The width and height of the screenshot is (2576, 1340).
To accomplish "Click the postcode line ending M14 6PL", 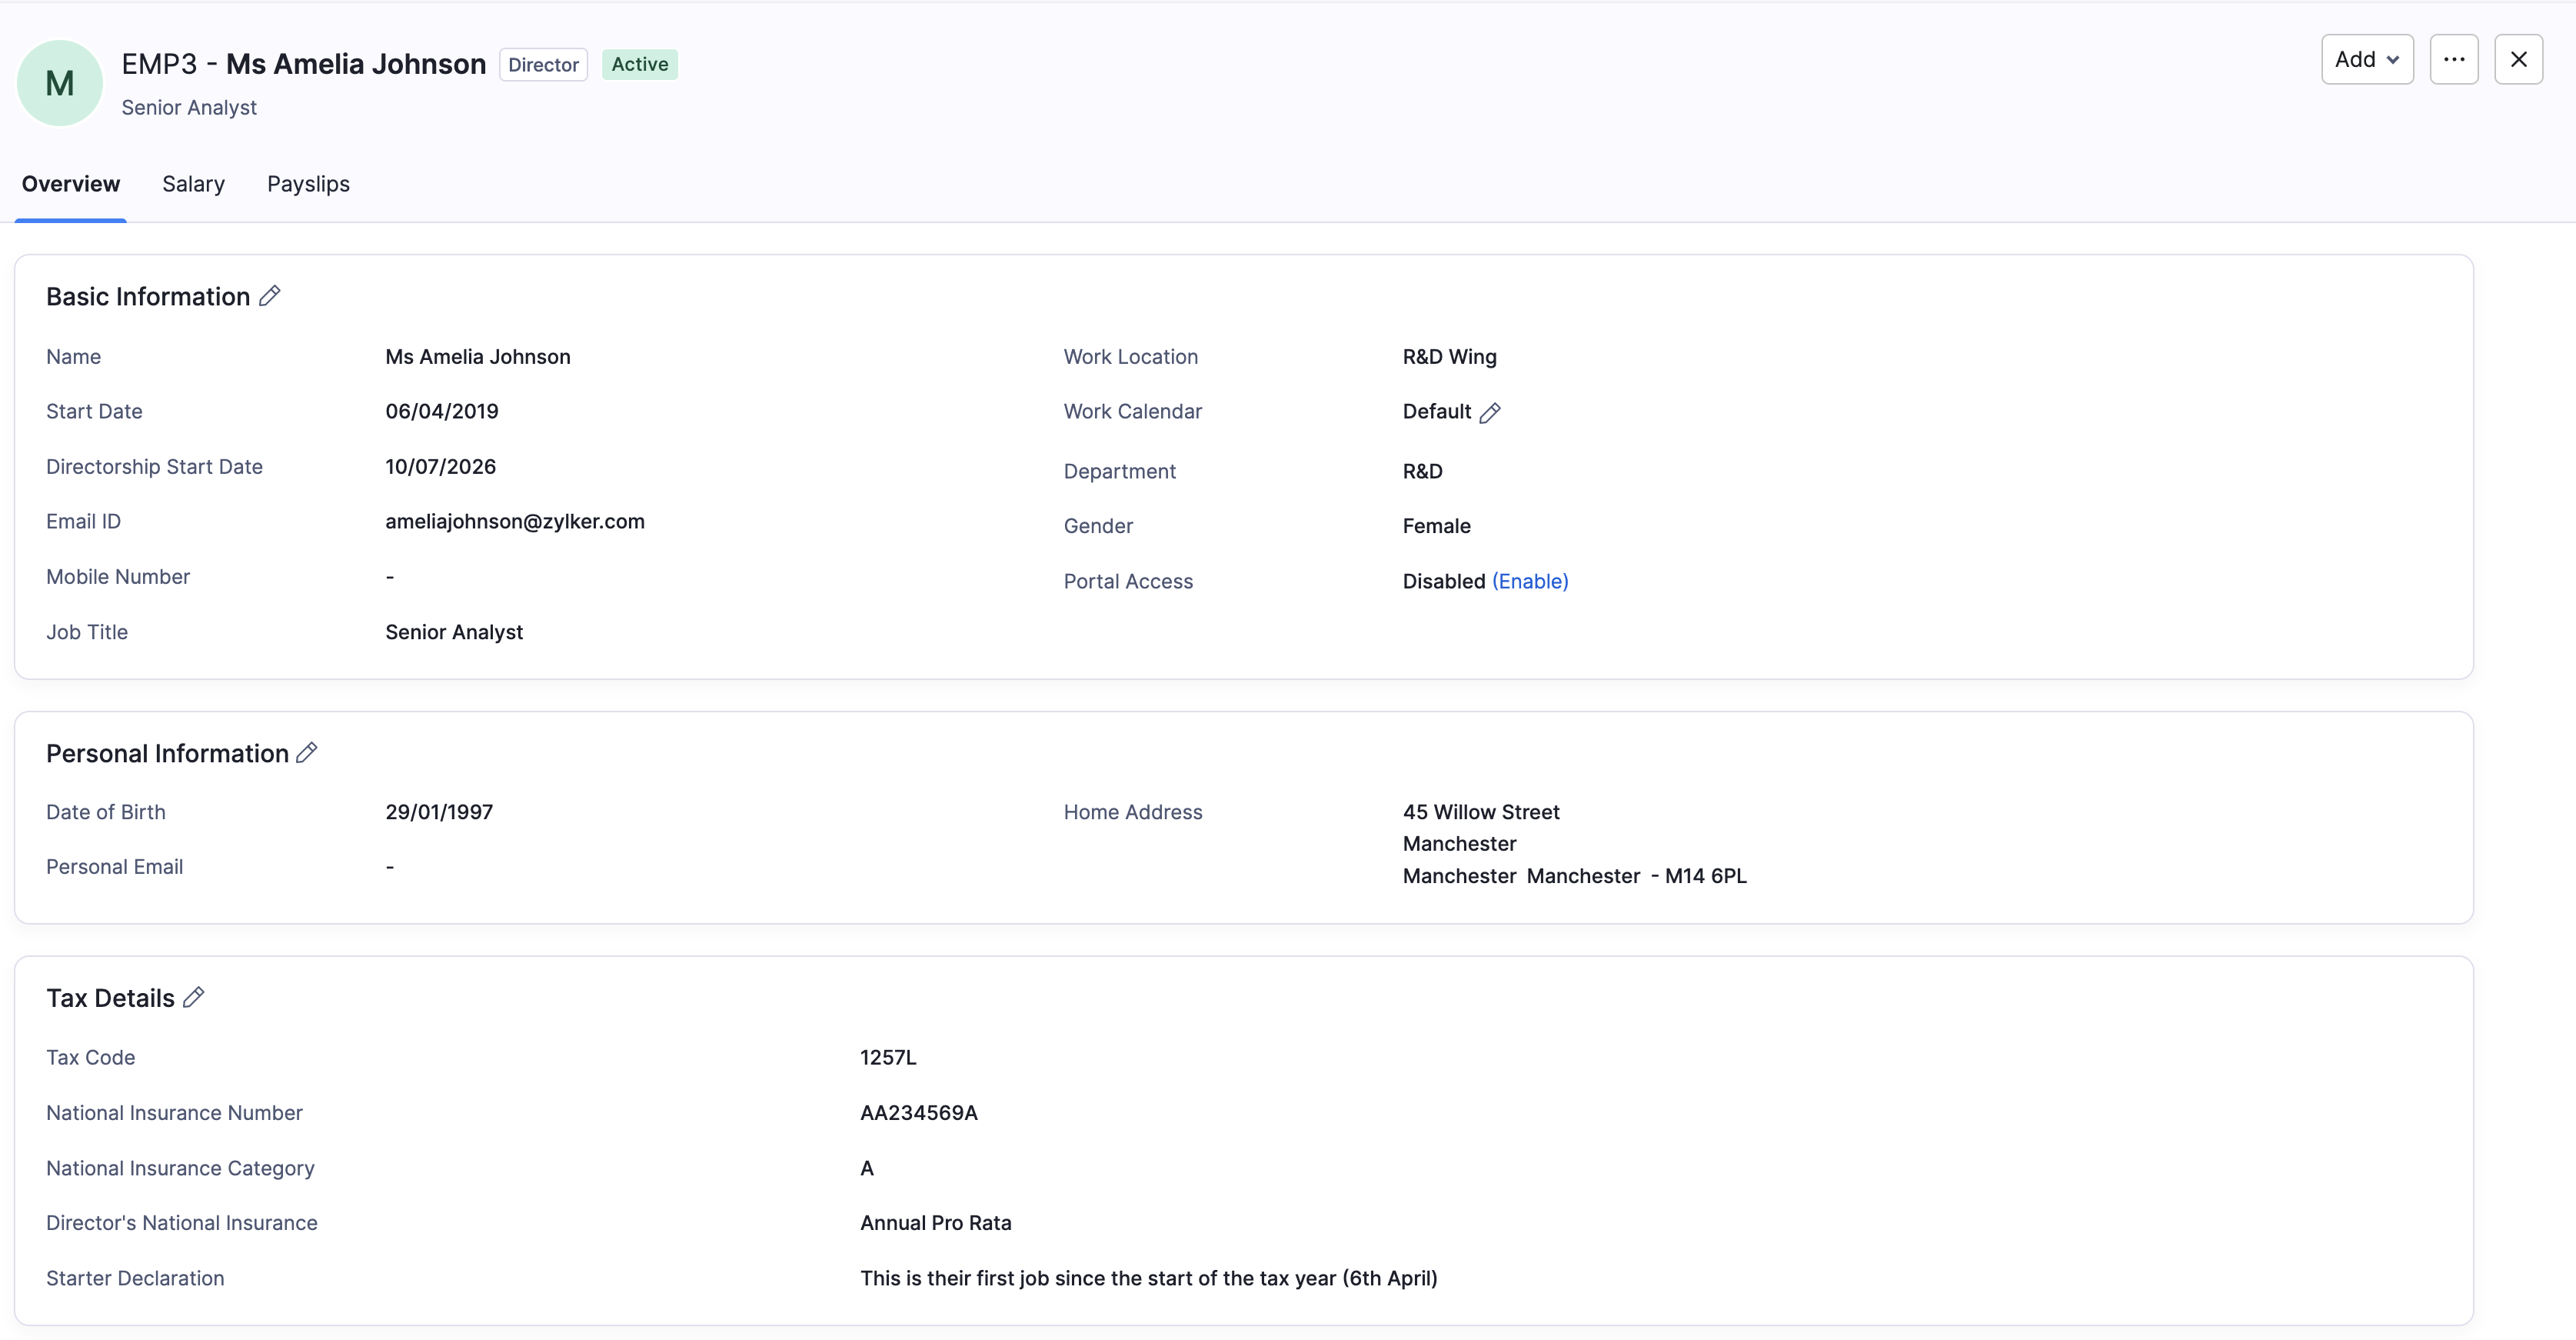I will point(1575,876).
